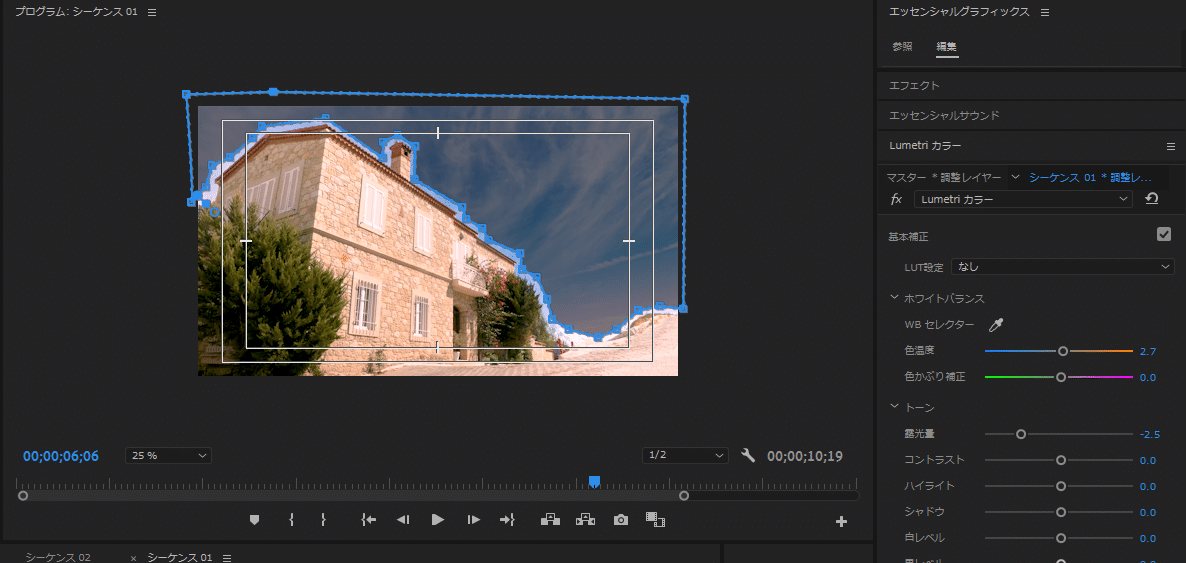Go to the Out point
The width and height of the screenshot is (1186, 563).
507,520
